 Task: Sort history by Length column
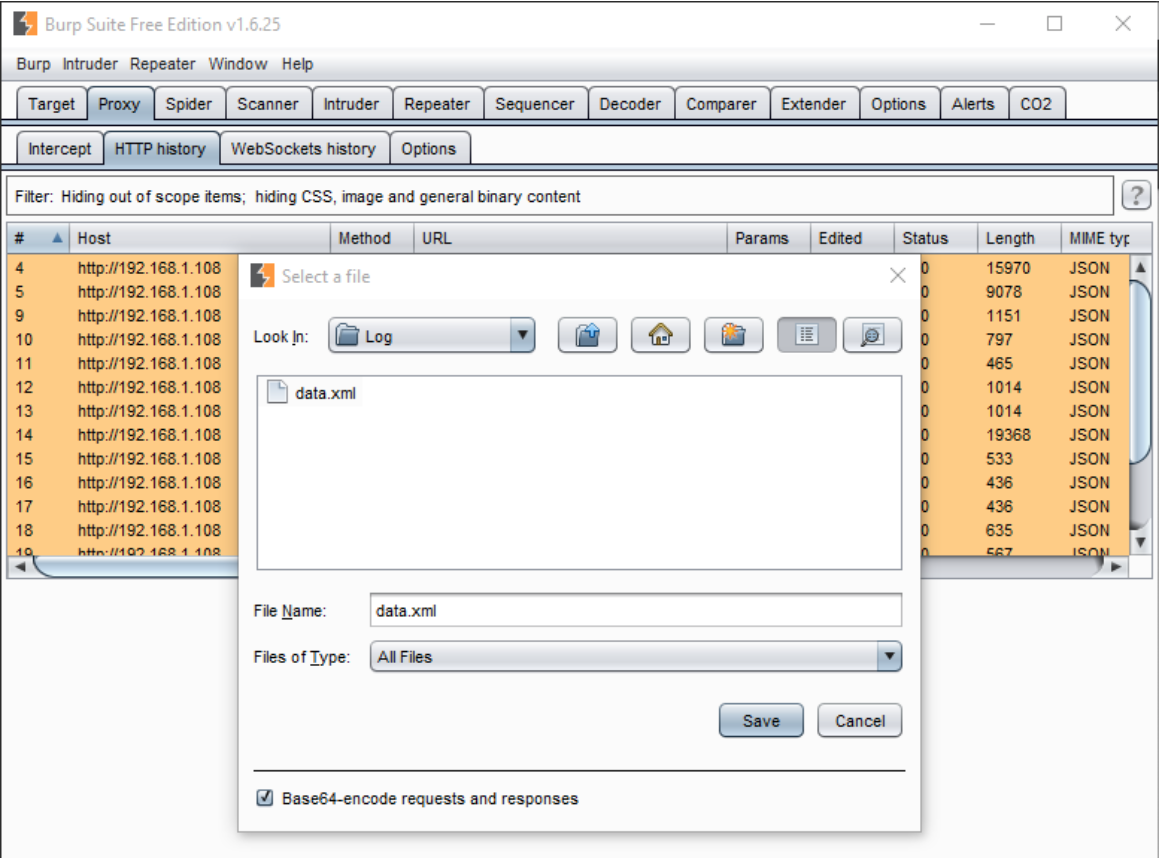point(1019,238)
